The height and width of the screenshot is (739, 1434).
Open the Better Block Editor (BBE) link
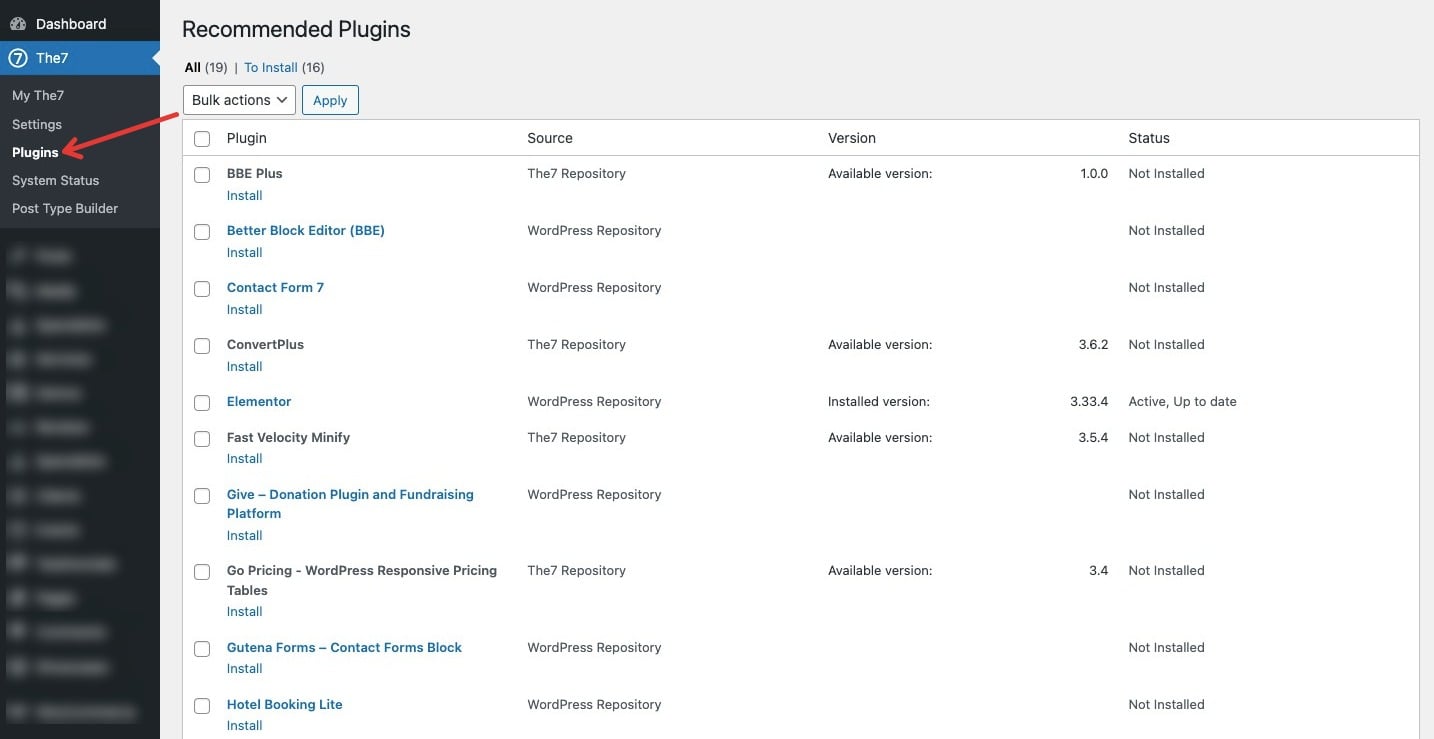click(305, 231)
